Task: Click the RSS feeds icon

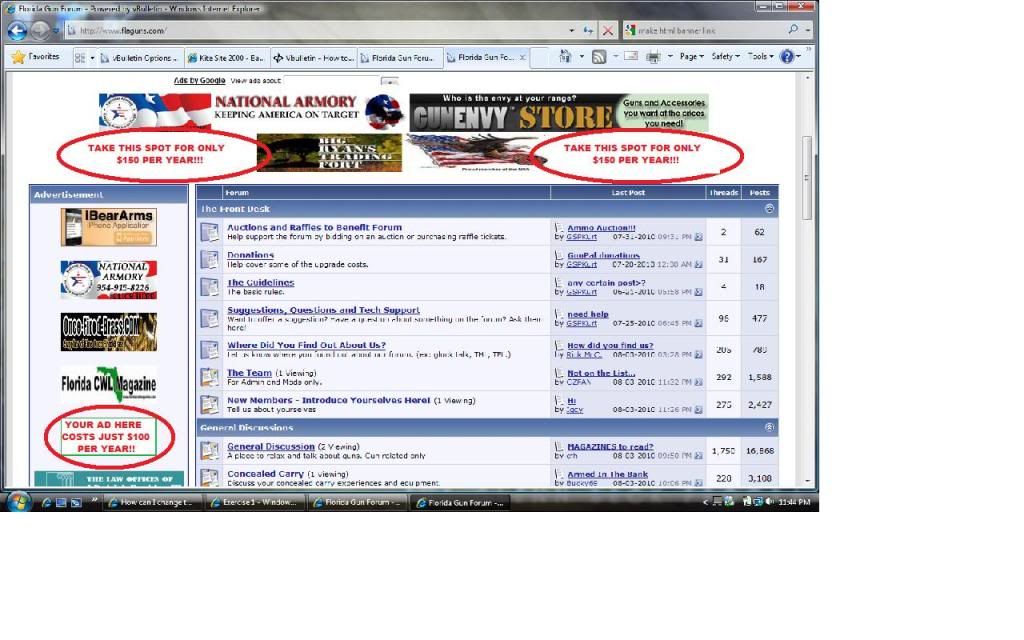Action: pyautogui.click(x=599, y=57)
